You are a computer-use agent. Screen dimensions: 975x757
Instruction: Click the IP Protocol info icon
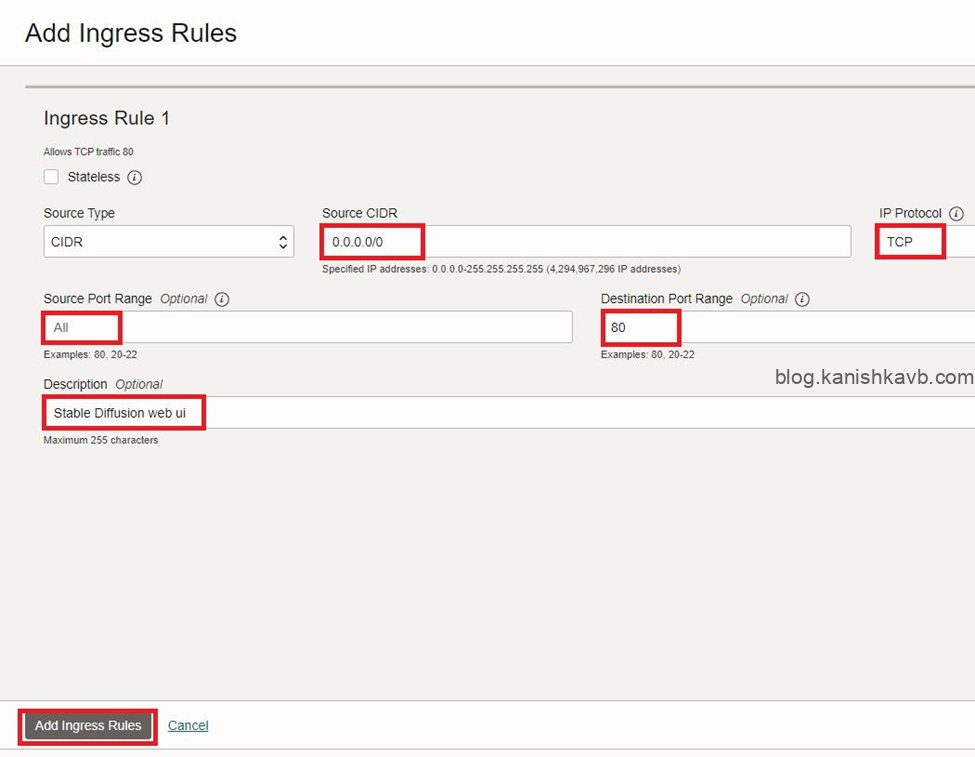[x=956, y=214]
